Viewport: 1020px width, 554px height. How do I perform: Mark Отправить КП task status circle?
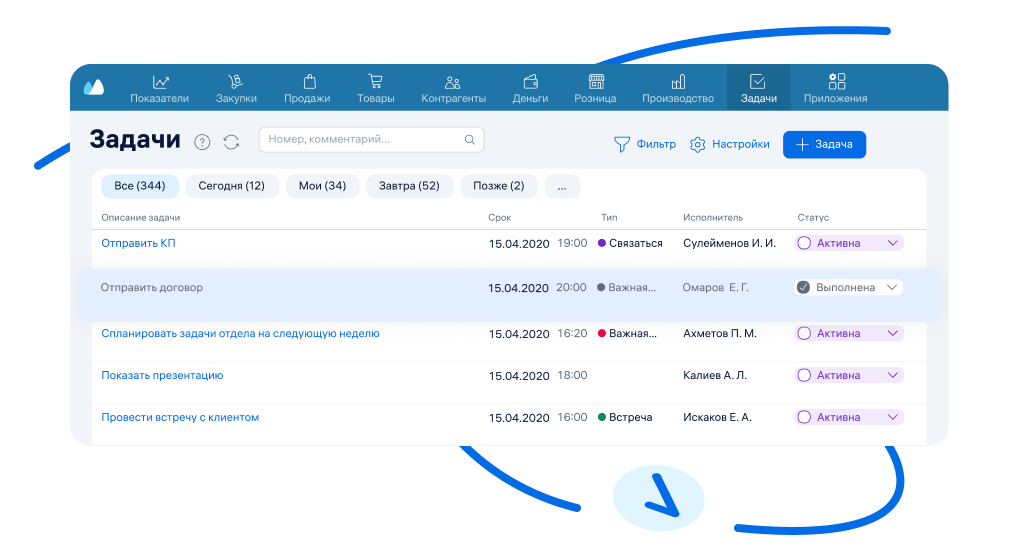(x=804, y=243)
